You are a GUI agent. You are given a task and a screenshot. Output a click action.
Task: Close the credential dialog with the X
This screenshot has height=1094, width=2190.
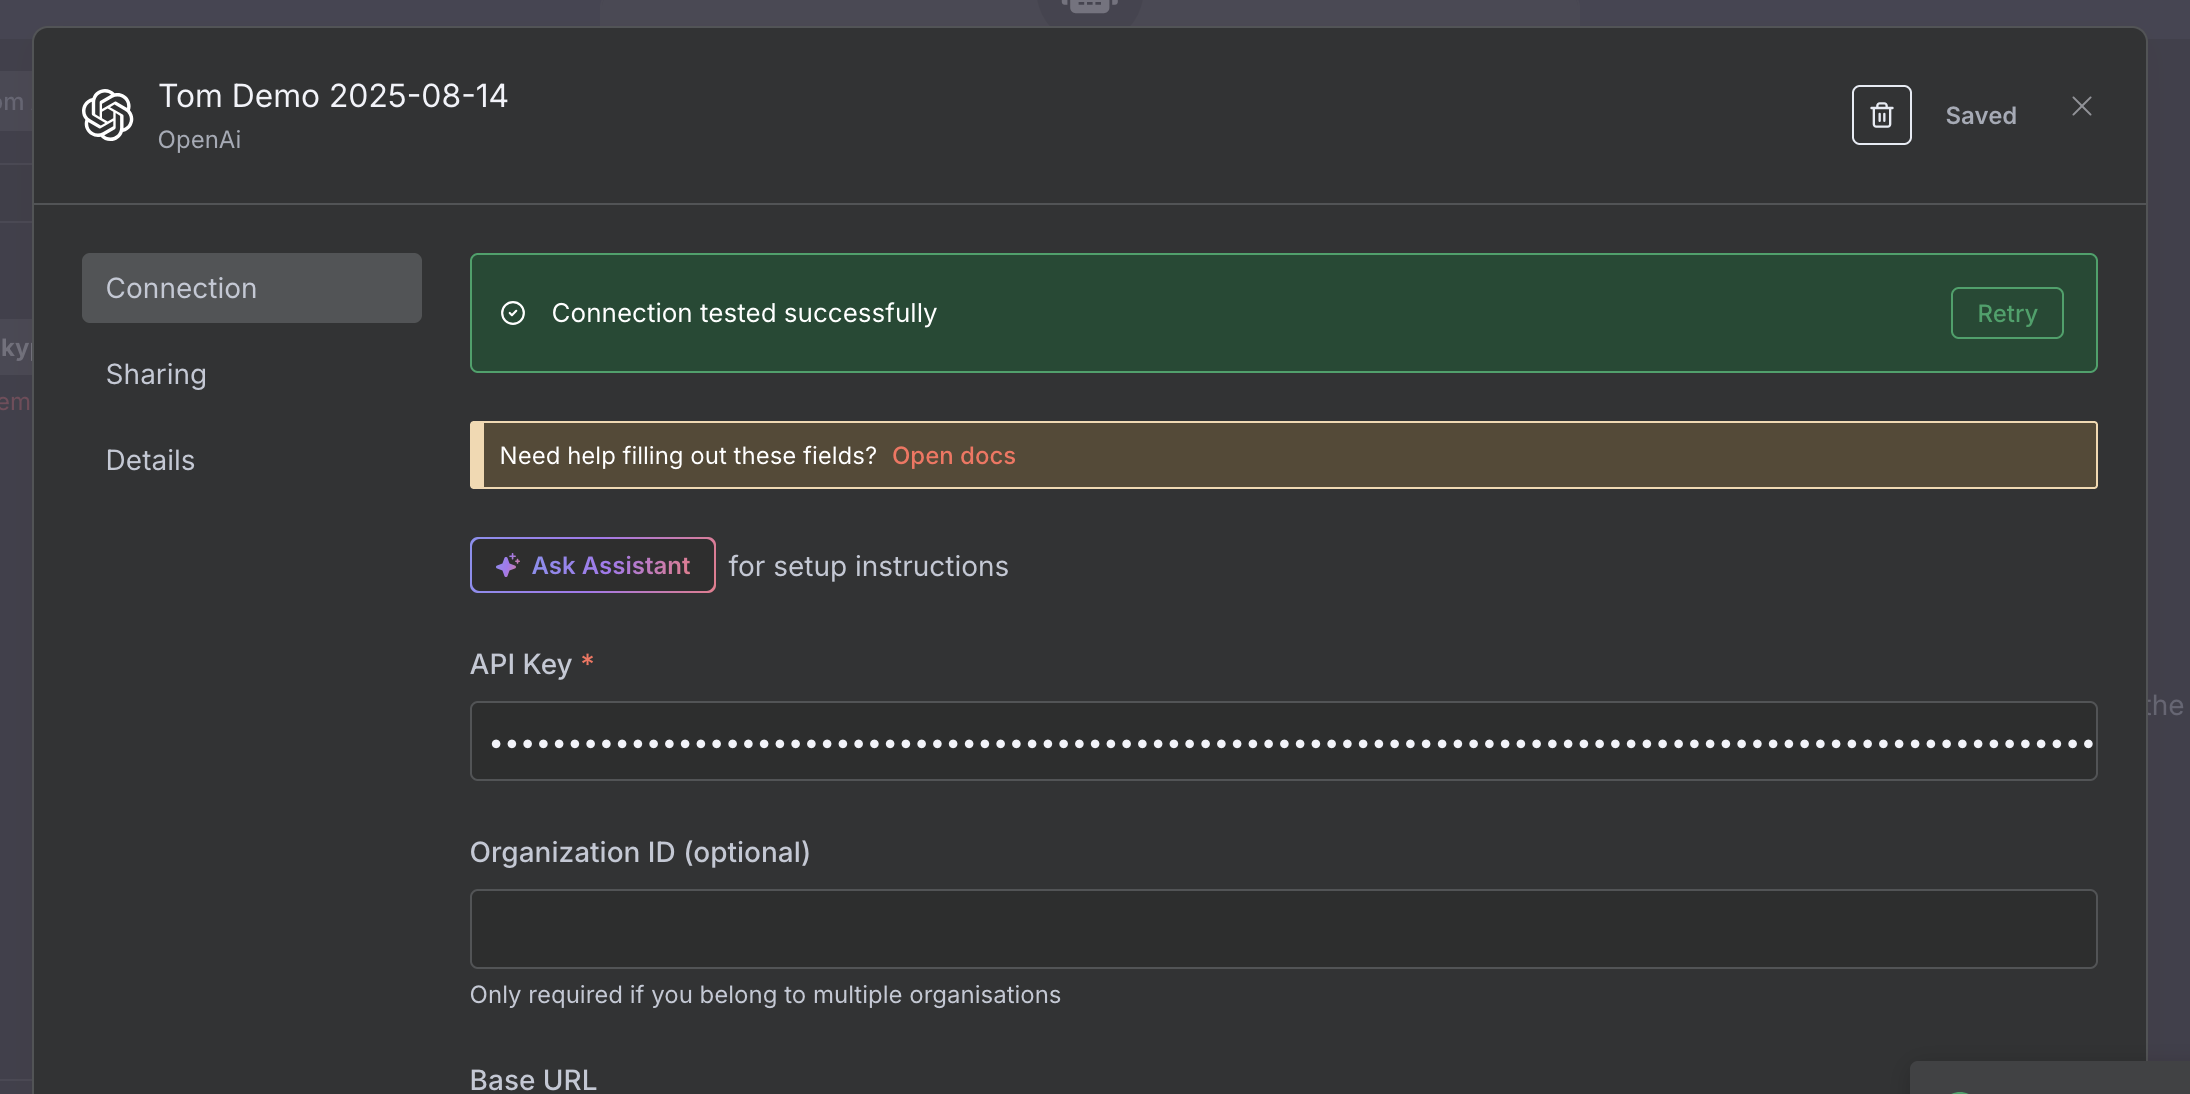coord(2082,107)
